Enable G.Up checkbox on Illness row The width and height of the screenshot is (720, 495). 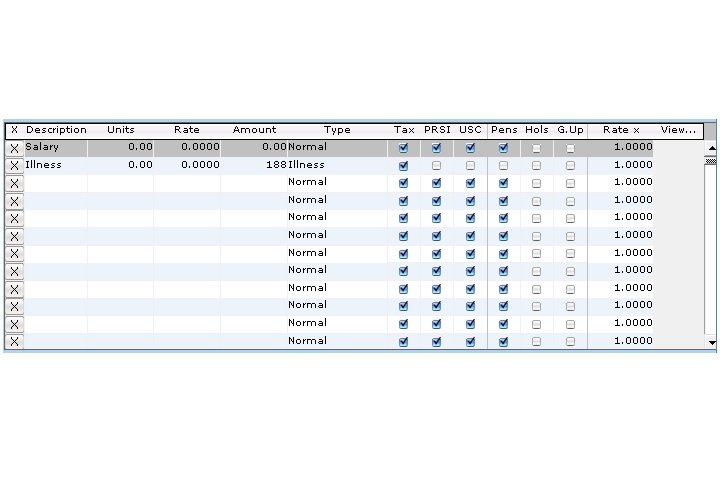(x=570, y=166)
